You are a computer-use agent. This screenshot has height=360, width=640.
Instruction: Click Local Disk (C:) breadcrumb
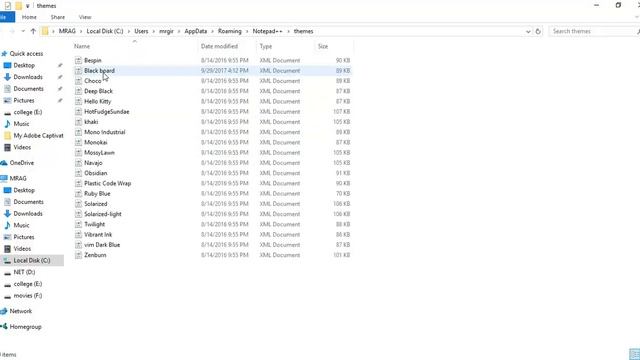point(105,31)
